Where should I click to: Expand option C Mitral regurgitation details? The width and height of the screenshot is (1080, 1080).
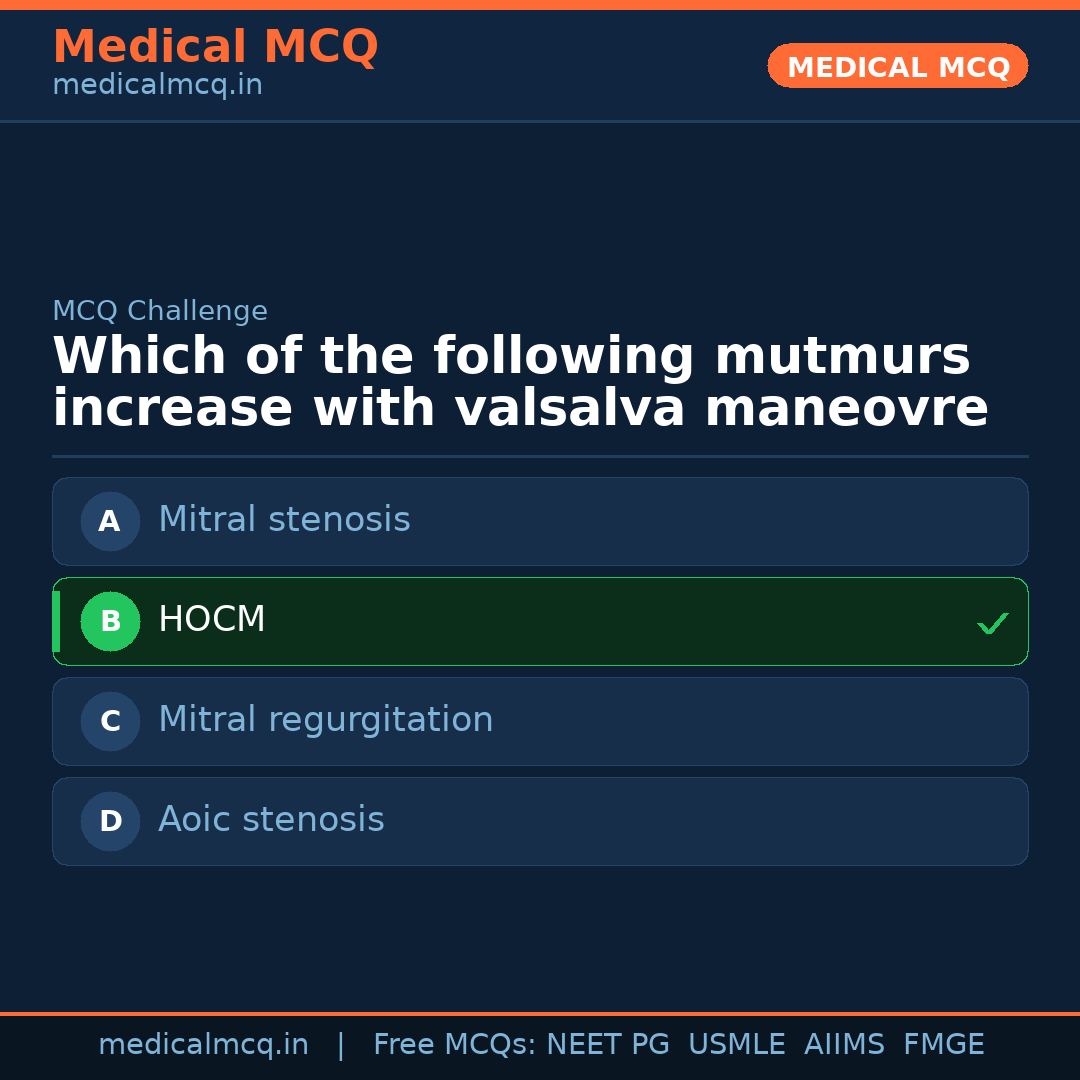(540, 721)
